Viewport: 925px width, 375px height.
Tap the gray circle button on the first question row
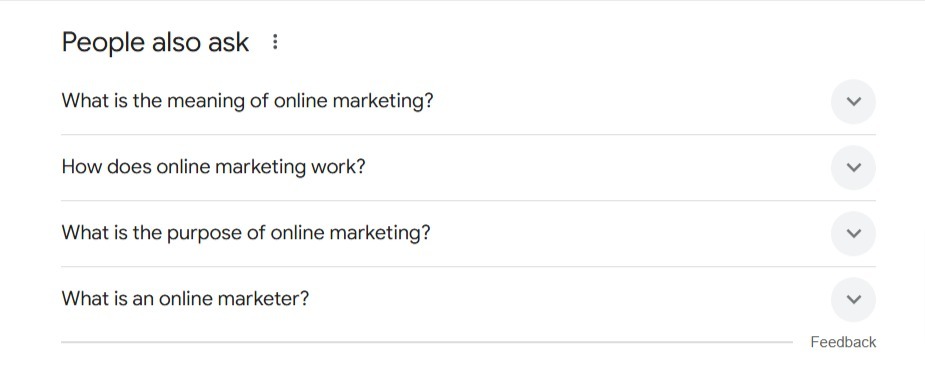pyautogui.click(x=853, y=101)
